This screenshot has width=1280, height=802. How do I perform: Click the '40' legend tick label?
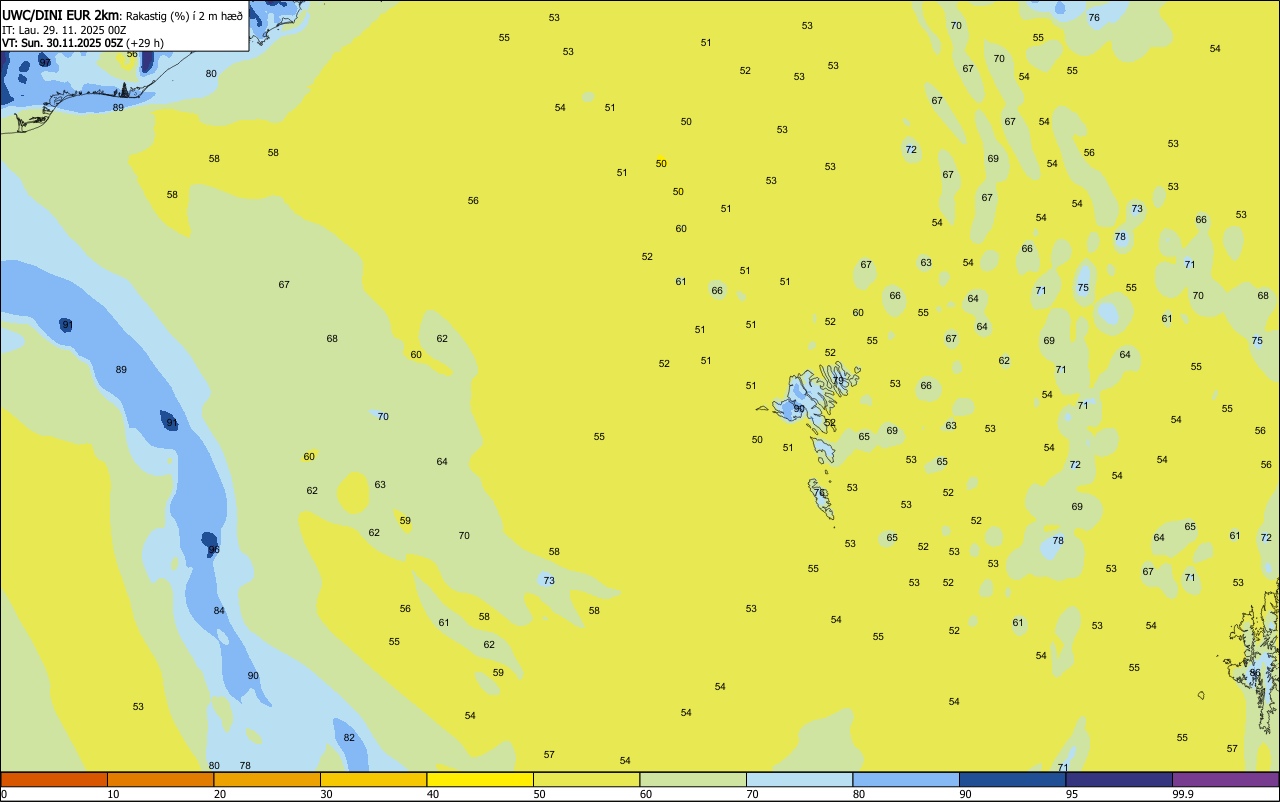tap(433, 794)
